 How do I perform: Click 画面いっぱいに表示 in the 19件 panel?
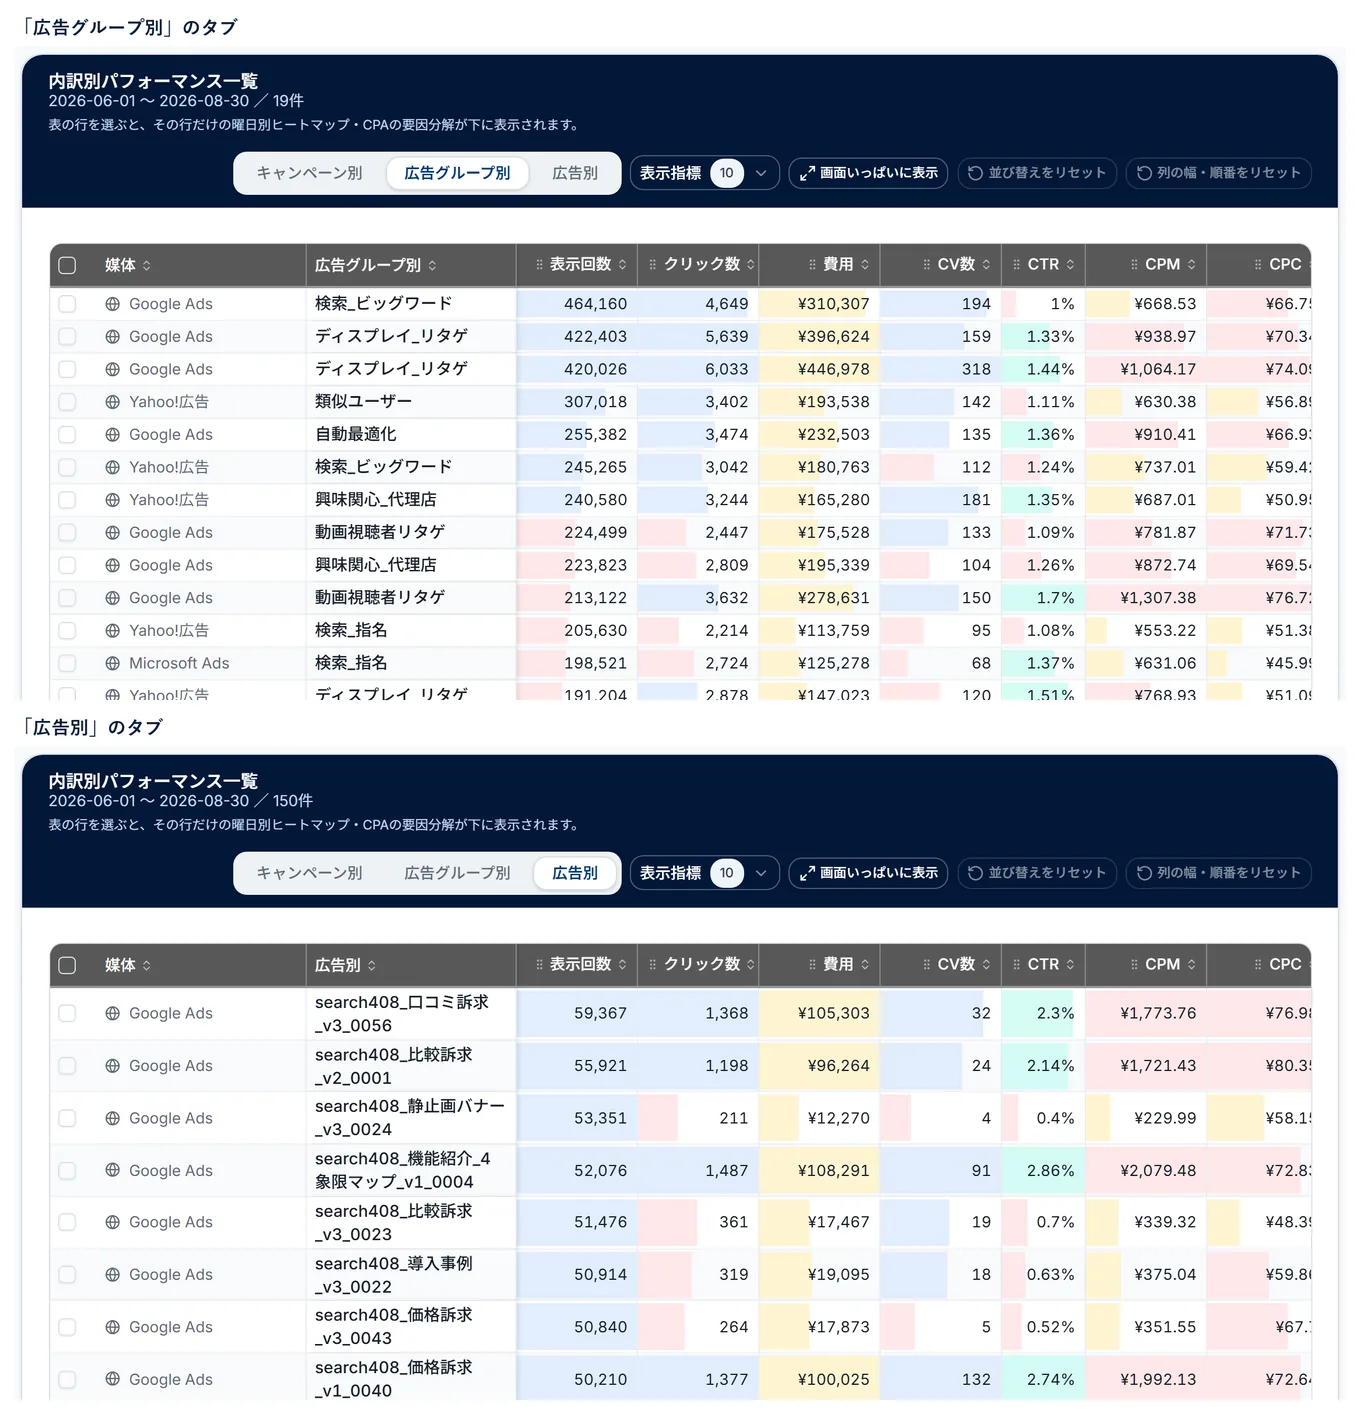pyautogui.click(x=868, y=173)
